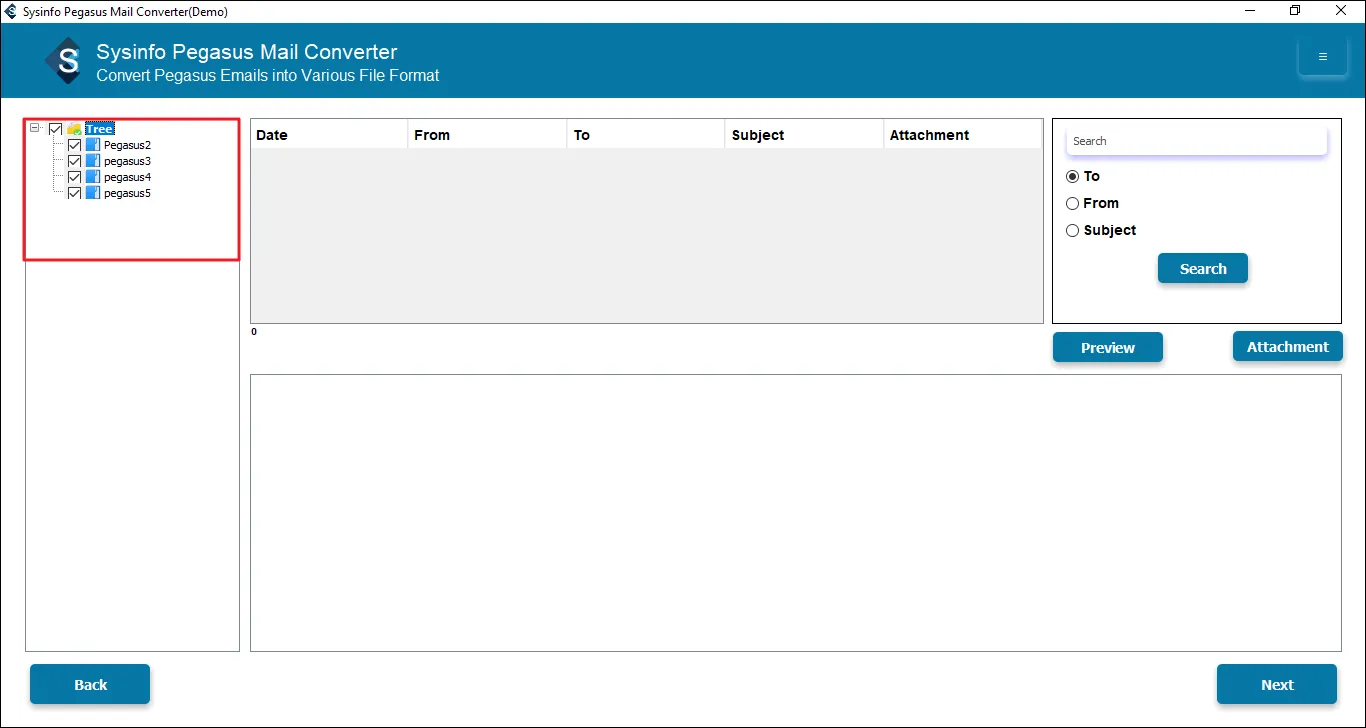Sort by the From column header
The height and width of the screenshot is (728, 1366).
(x=488, y=135)
